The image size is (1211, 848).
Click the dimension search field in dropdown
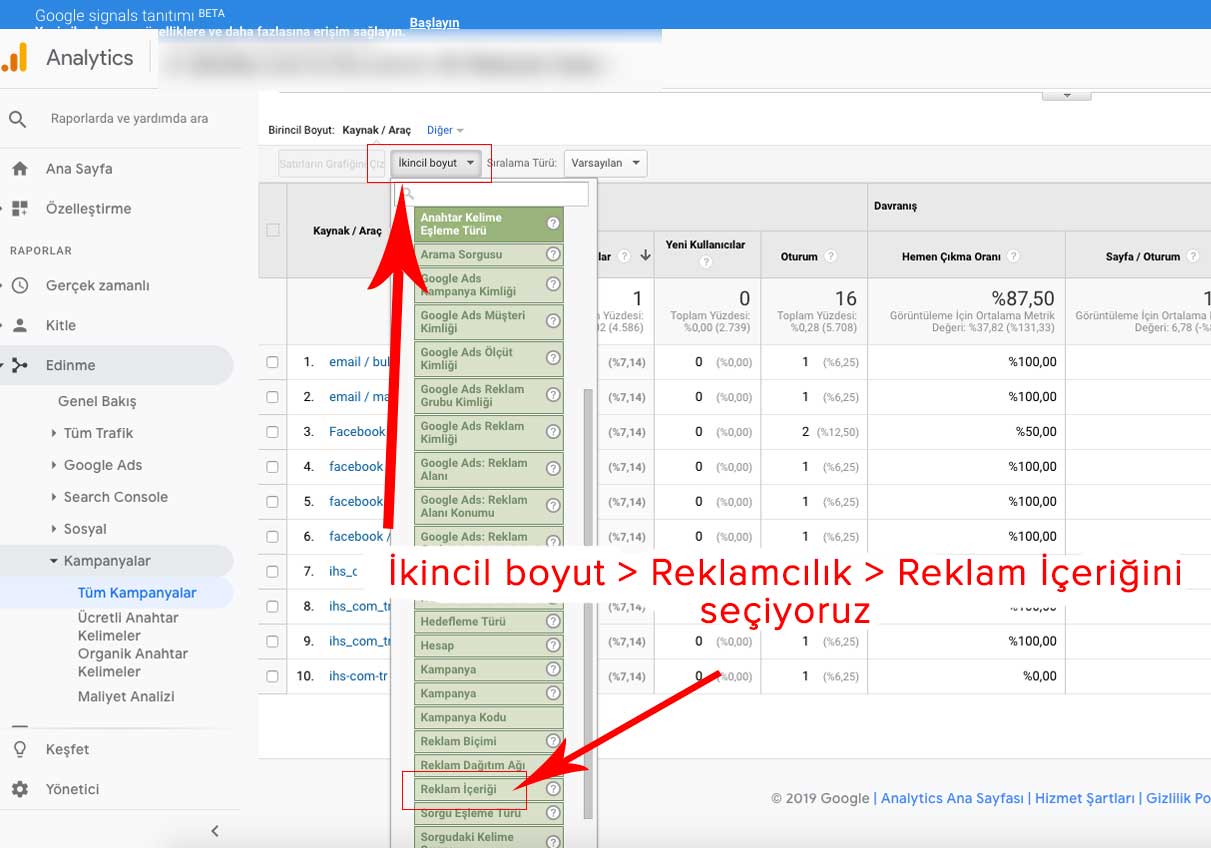pyautogui.click(x=494, y=194)
